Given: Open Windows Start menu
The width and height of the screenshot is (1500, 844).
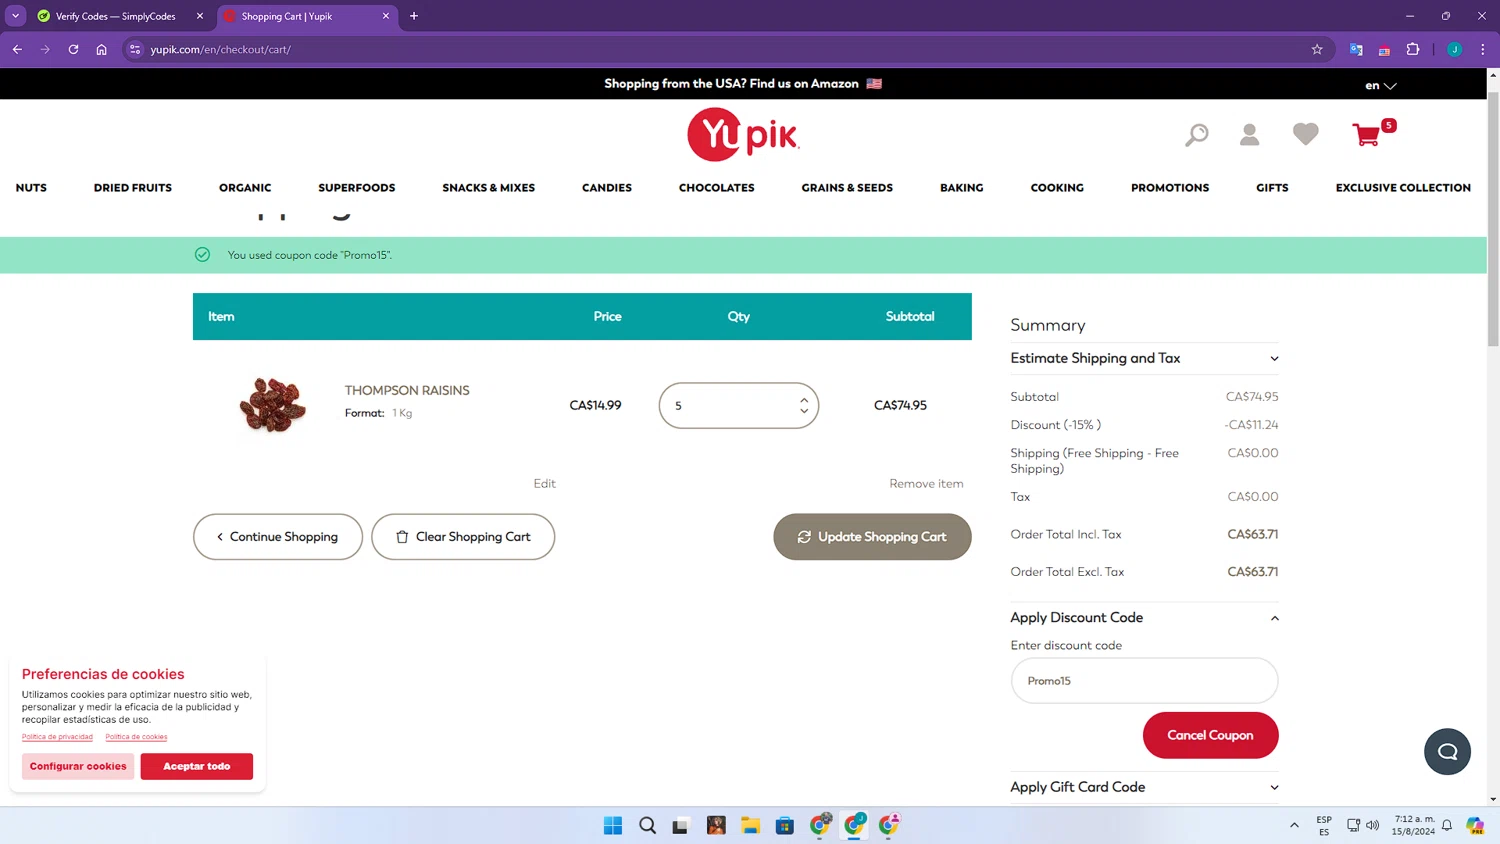Looking at the screenshot, I should tap(613, 825).
